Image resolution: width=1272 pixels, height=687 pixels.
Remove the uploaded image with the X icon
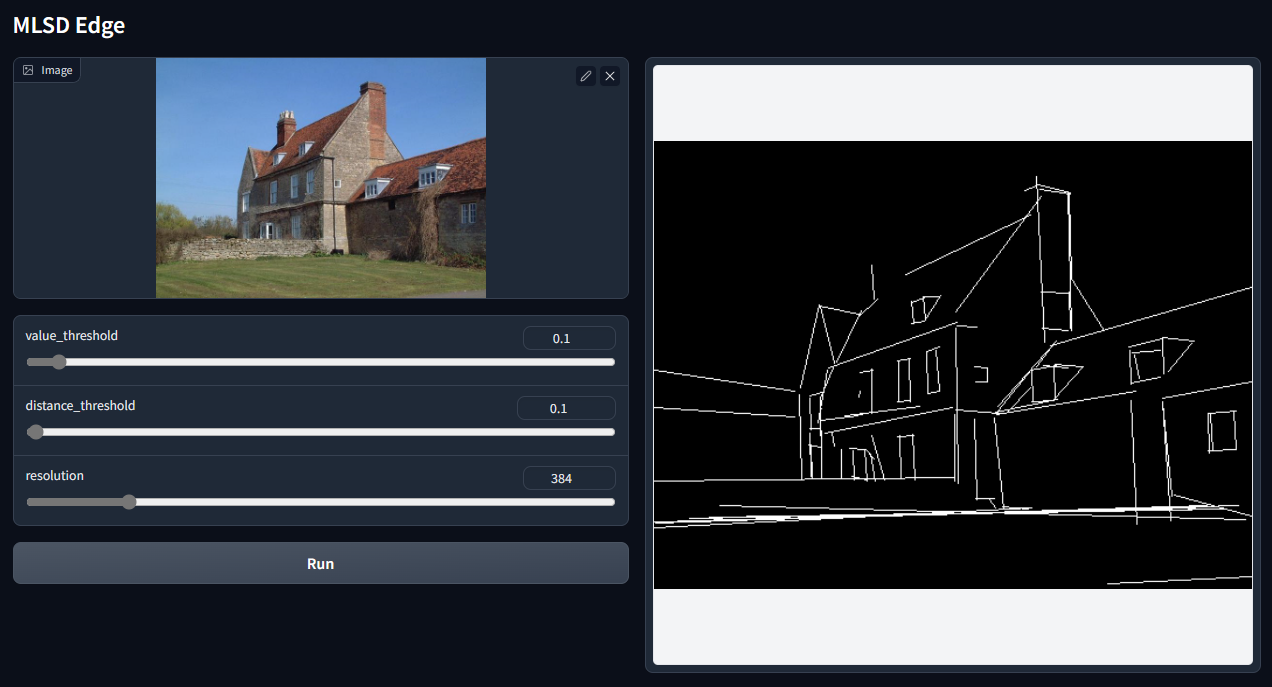610,76
